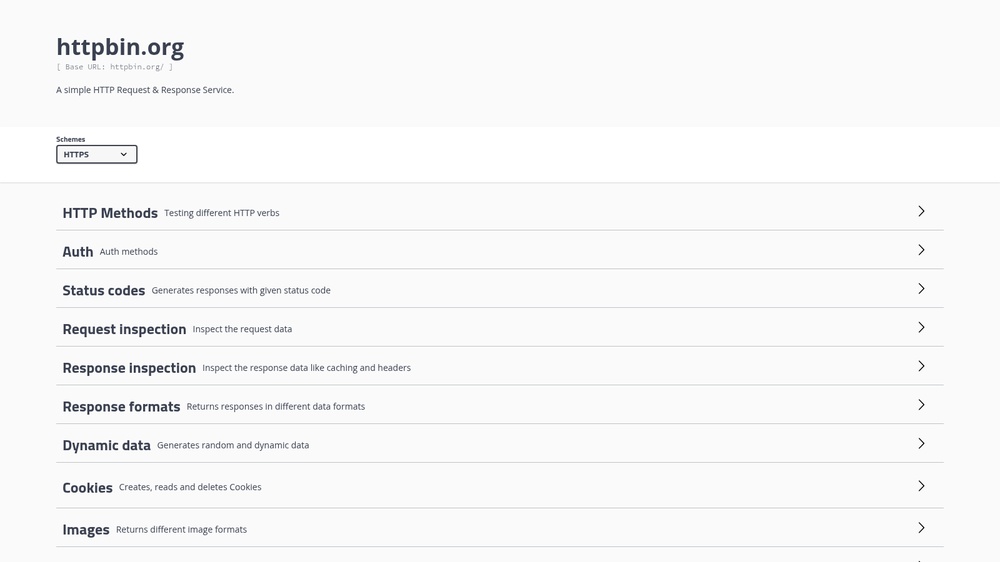Click the Images heading
This screenshot has width=1000, height=562.
click(86, 530)
